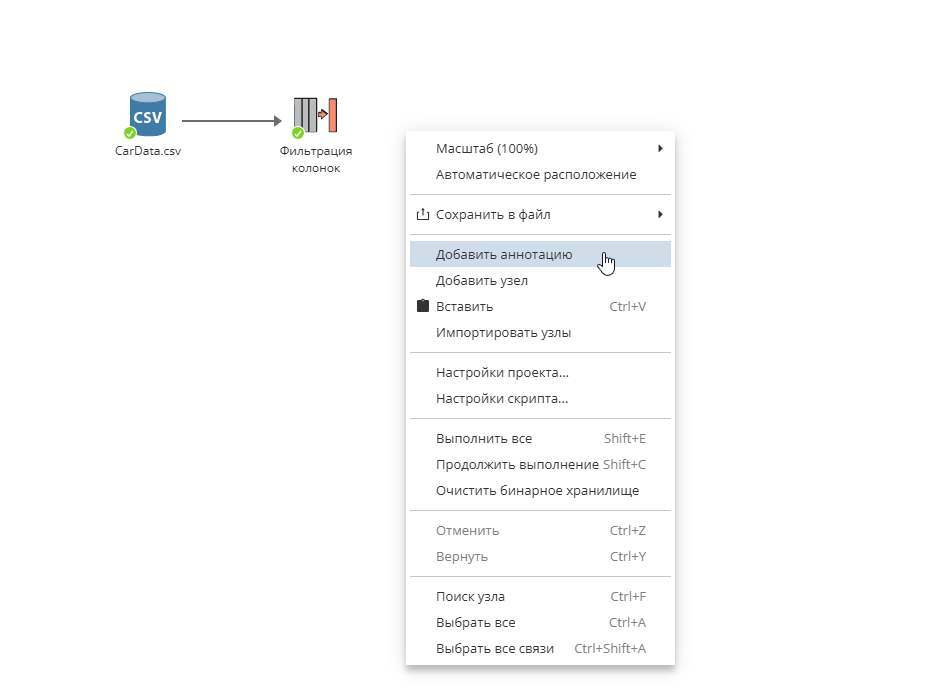Viewport: 935px width, 698px height.
Task: Open Настройки скрипта... dialog
Action: [x=502, y=399]
